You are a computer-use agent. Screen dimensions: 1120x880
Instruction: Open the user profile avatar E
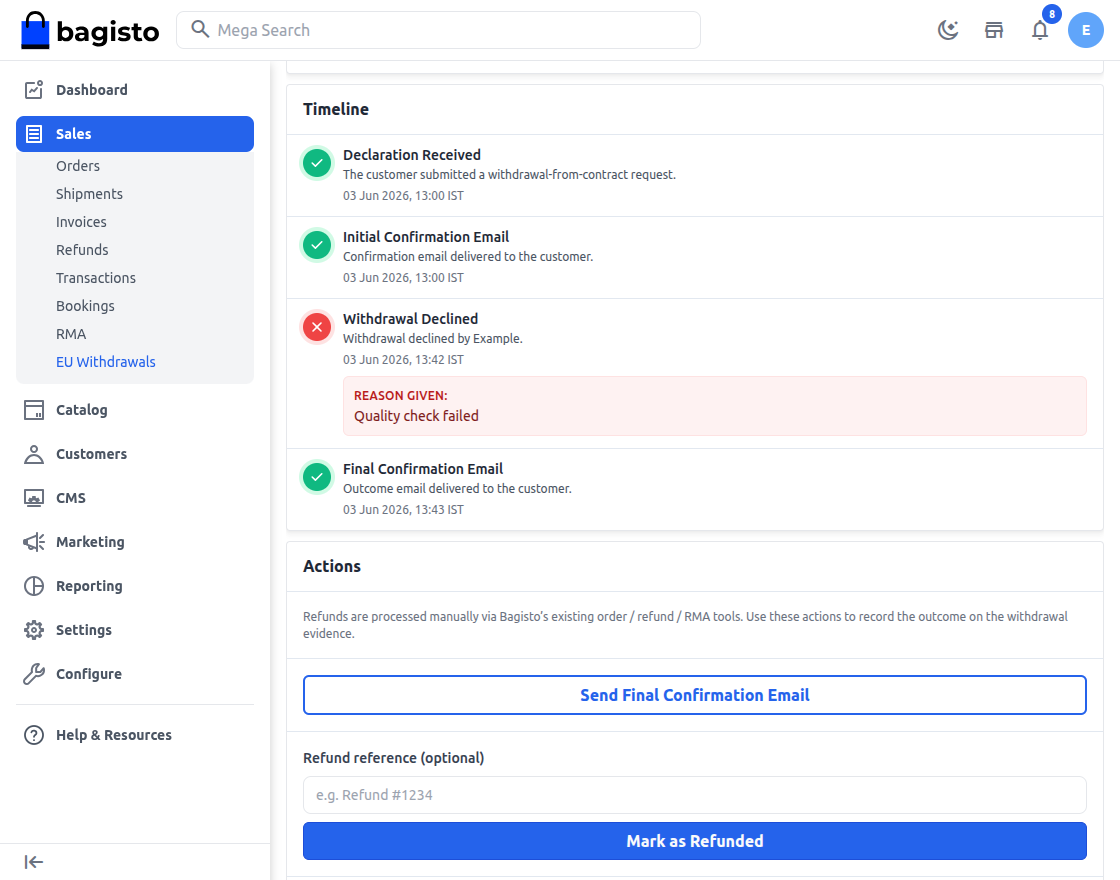click(x=1086, y=30)
